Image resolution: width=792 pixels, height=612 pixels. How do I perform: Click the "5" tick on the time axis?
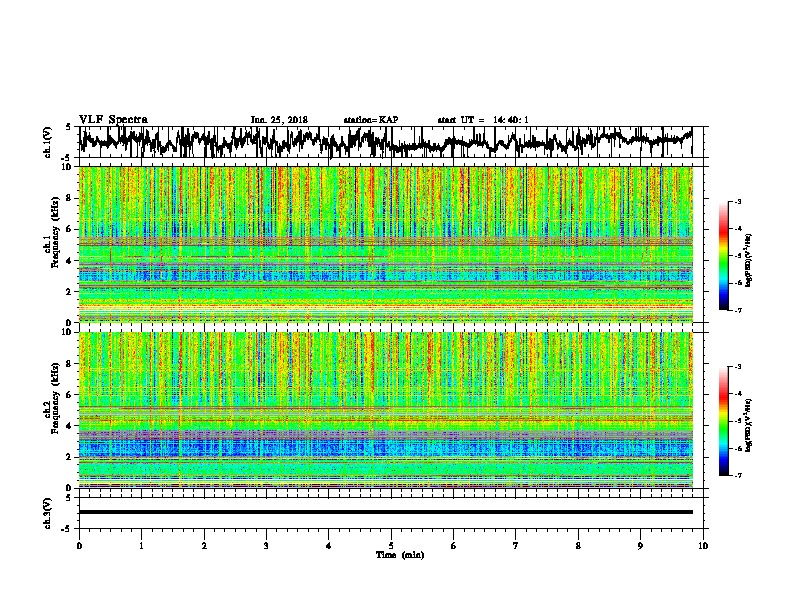[x=391, y=546]
